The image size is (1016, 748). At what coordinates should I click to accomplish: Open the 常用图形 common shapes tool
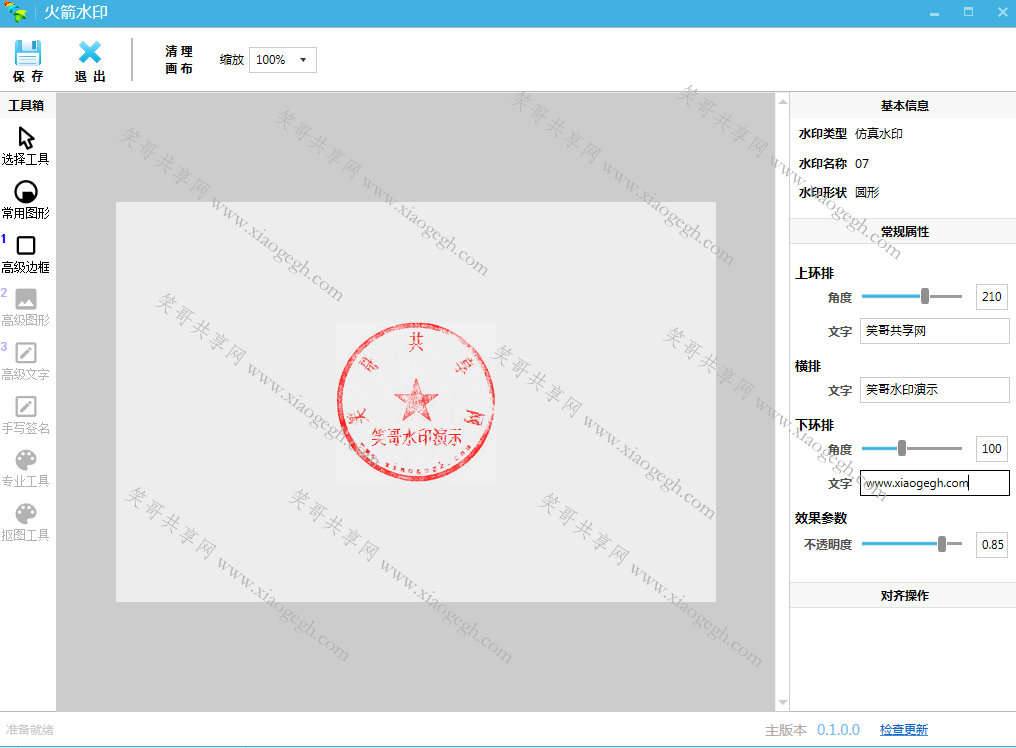point(26,200)
